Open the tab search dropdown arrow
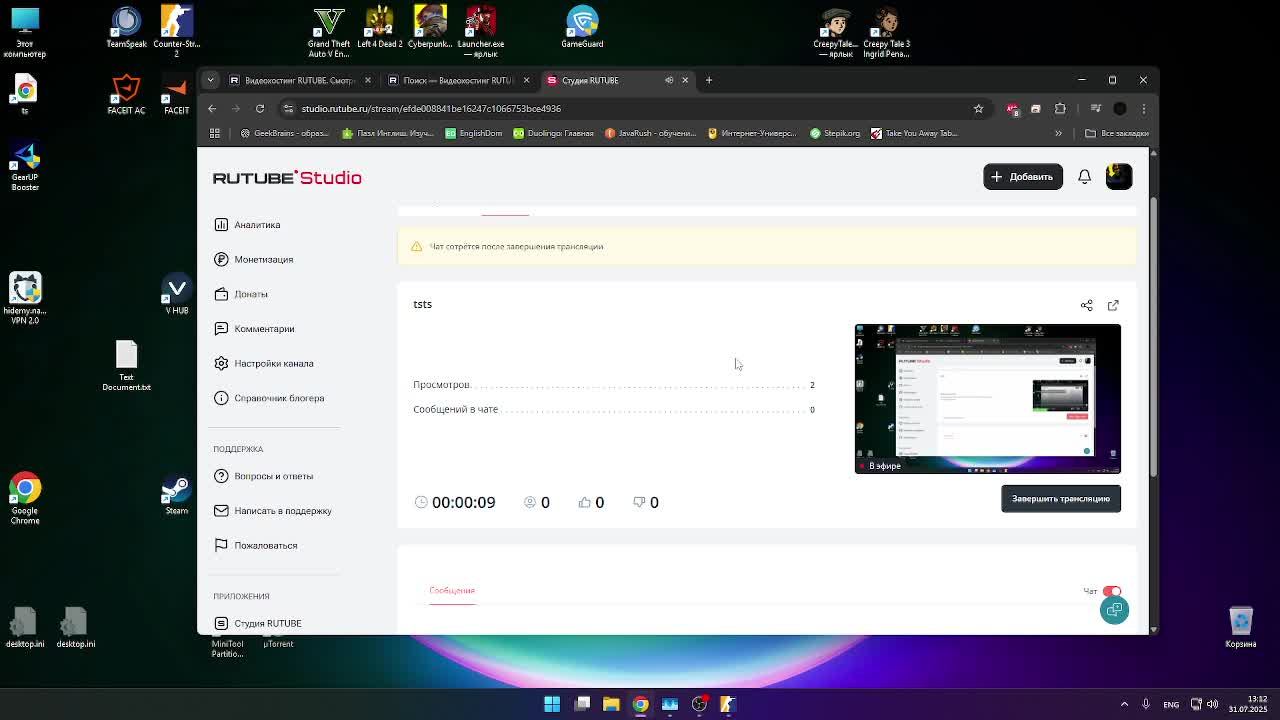This screenshot has width=1280, height=720. (211, 80)
